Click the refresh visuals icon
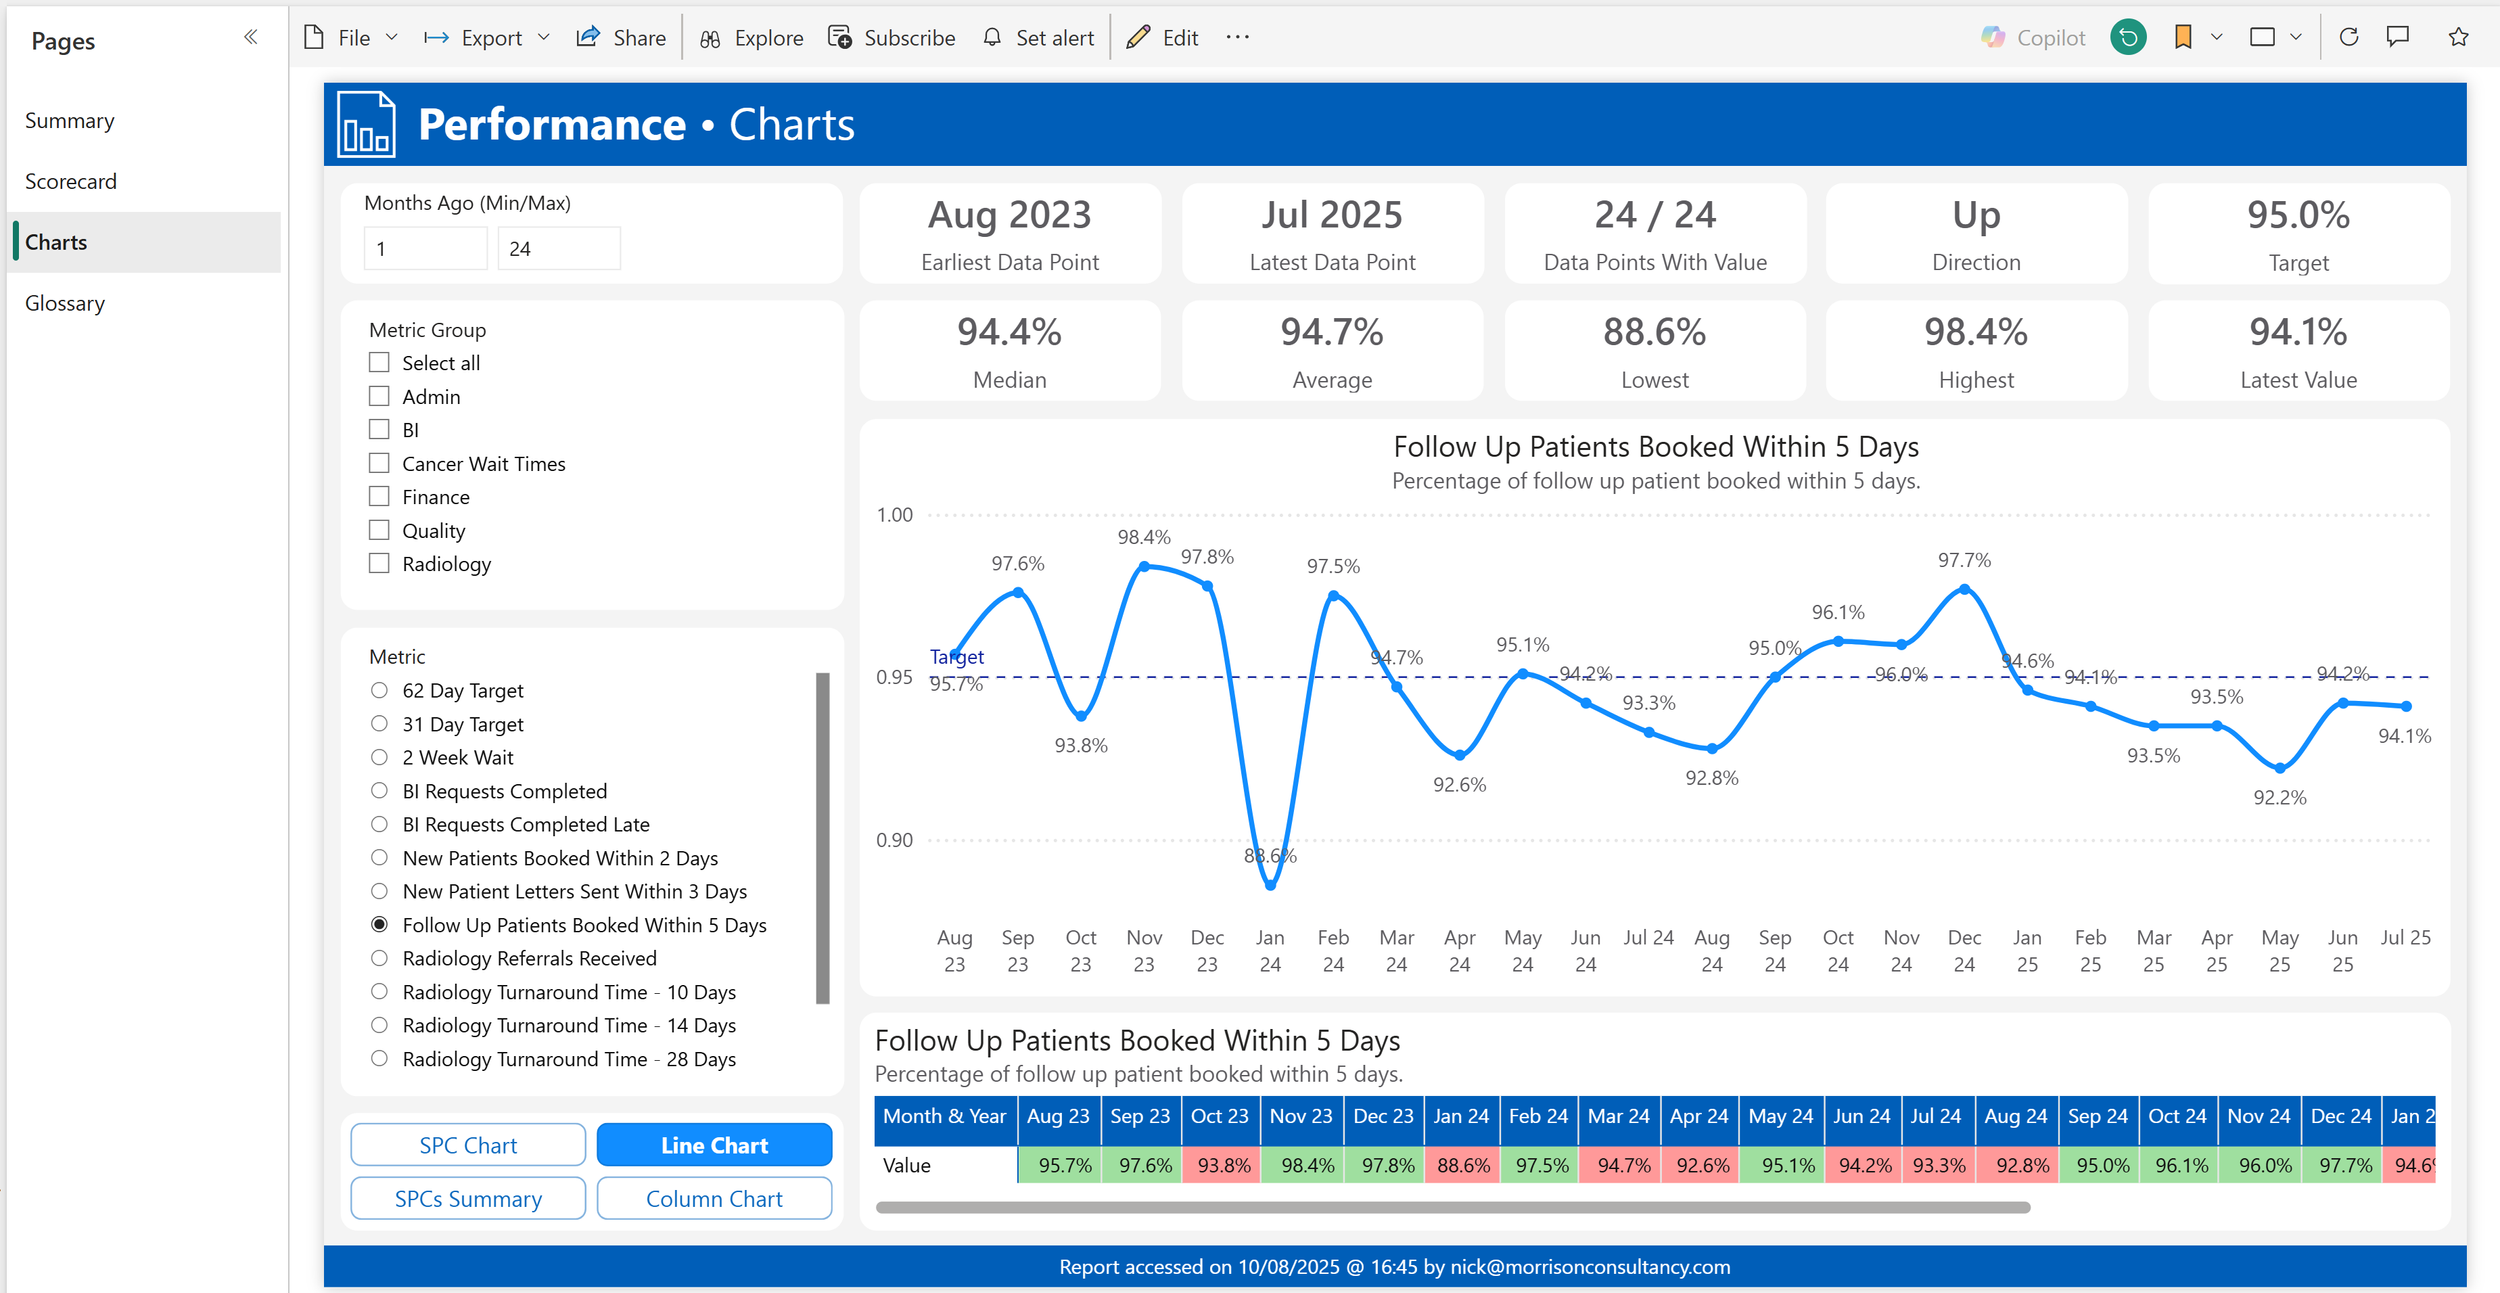The width and height of the screenshot is (2500, 1293). click(x=2349, y=38)
